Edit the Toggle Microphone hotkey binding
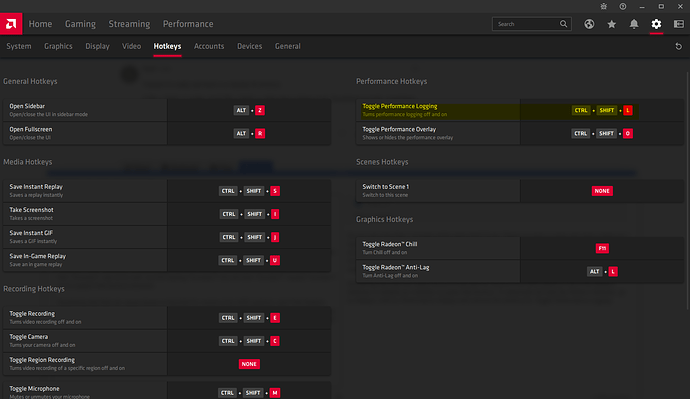 coord(249,393)
